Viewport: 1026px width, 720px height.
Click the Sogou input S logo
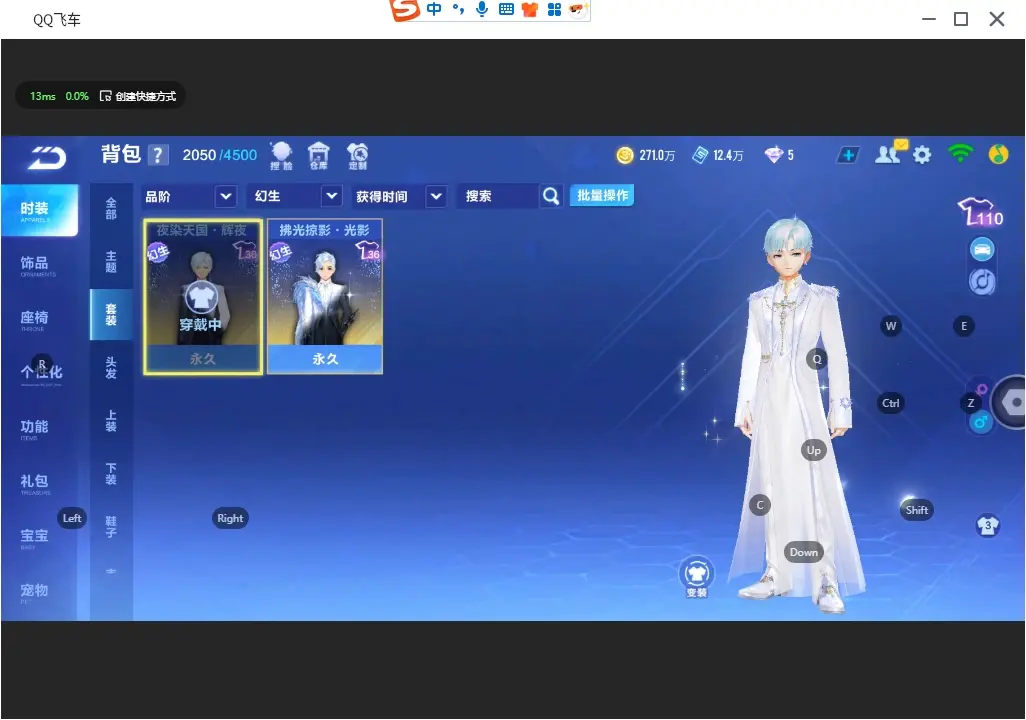click(404, 9)
